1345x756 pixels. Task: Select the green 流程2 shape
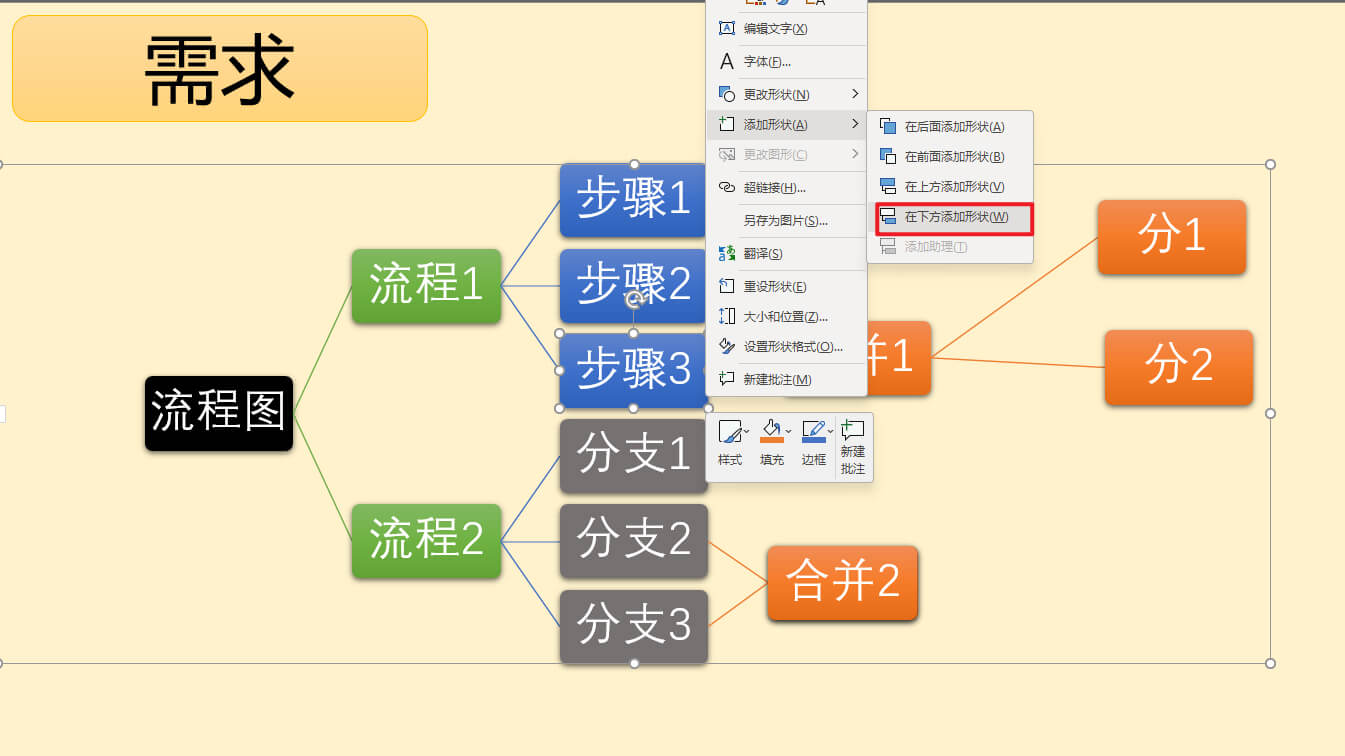(x=426, y=541)
